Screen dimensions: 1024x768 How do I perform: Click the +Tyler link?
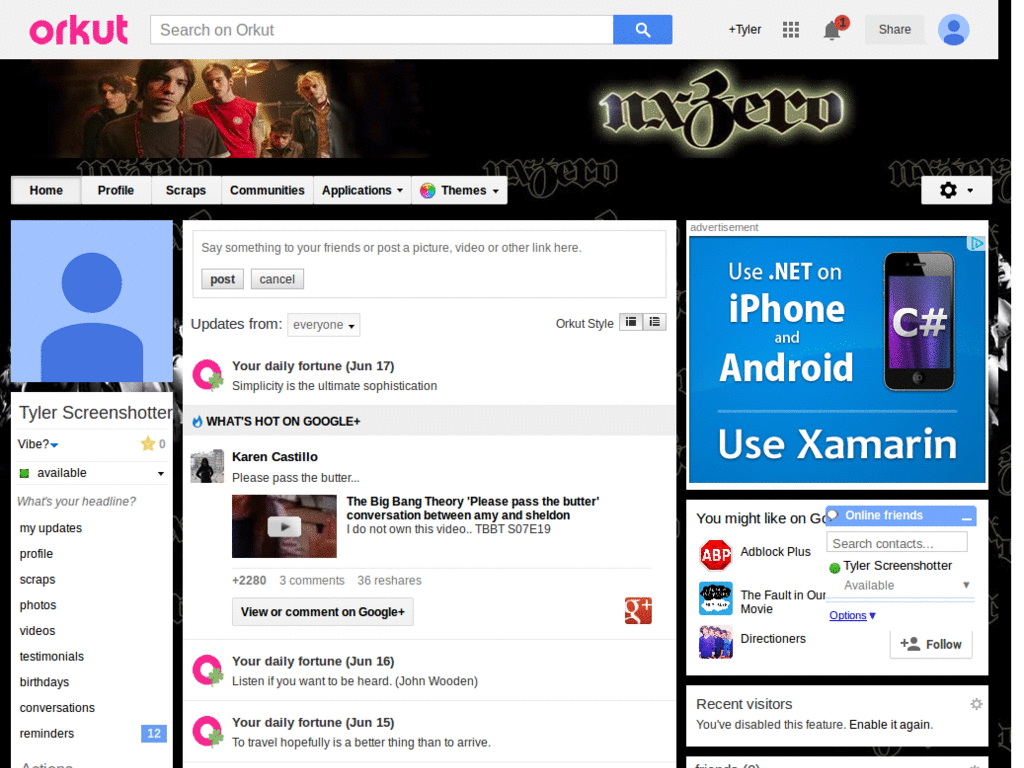click(x=744, y=29)
